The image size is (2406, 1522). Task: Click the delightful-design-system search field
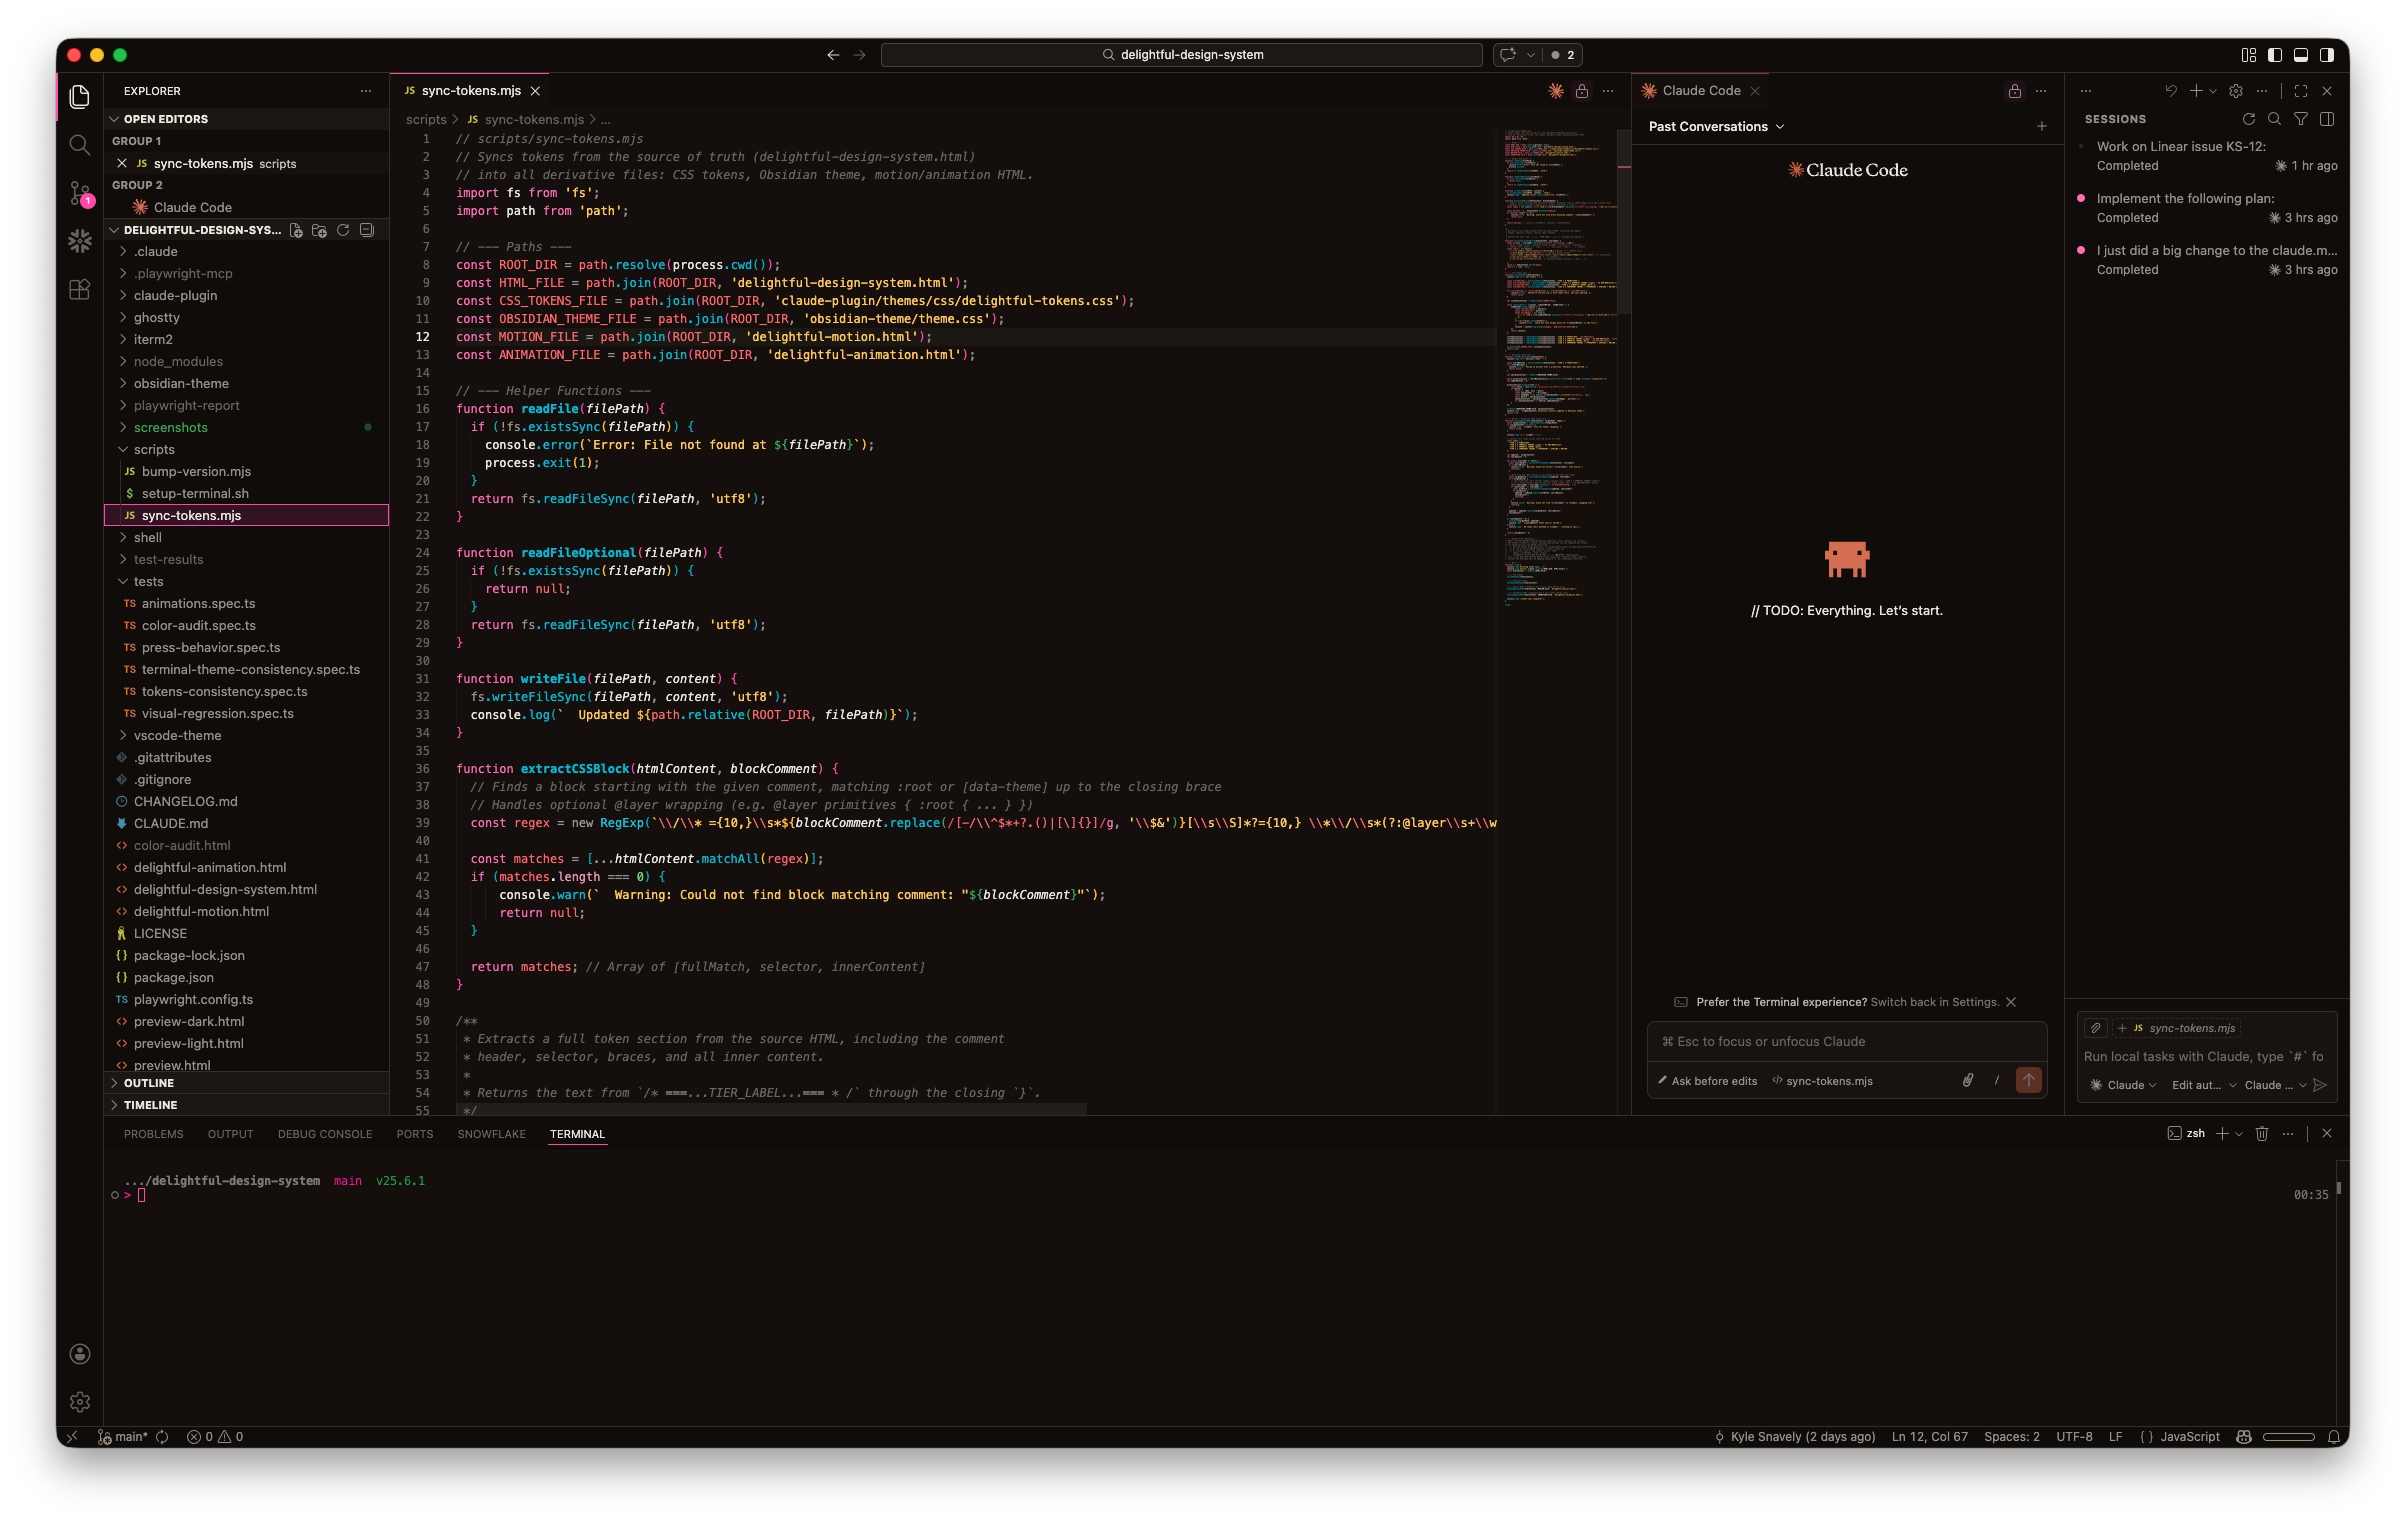point(1181,55)
